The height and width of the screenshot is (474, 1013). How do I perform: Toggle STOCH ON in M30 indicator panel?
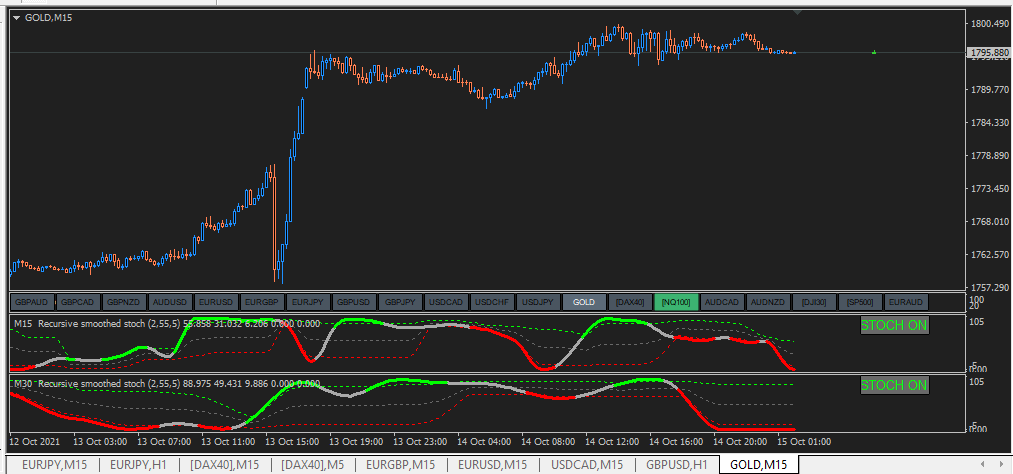click(x=894, y=386)
